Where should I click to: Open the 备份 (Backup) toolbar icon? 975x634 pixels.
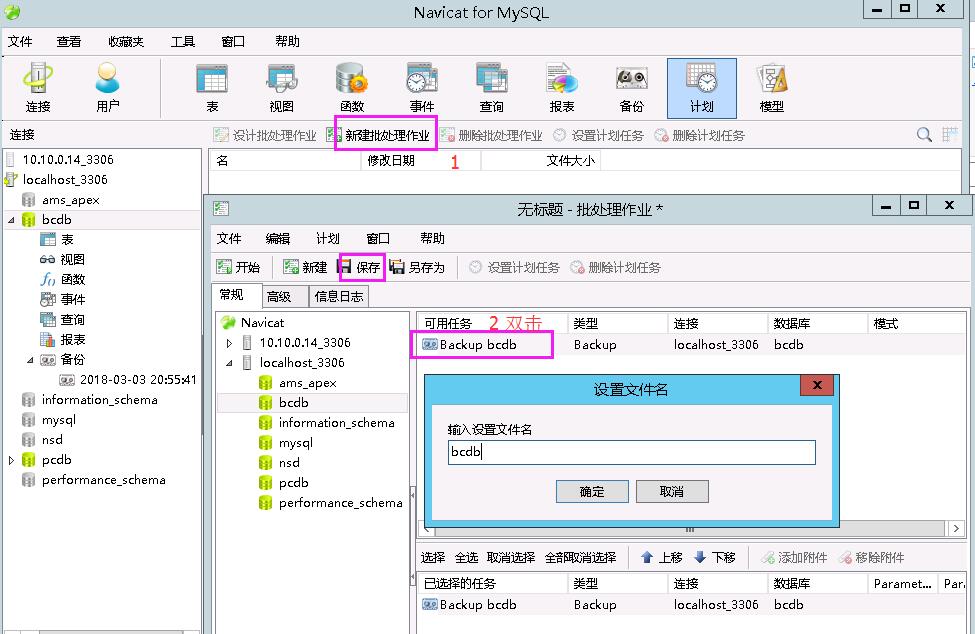[x=631, y=88]
